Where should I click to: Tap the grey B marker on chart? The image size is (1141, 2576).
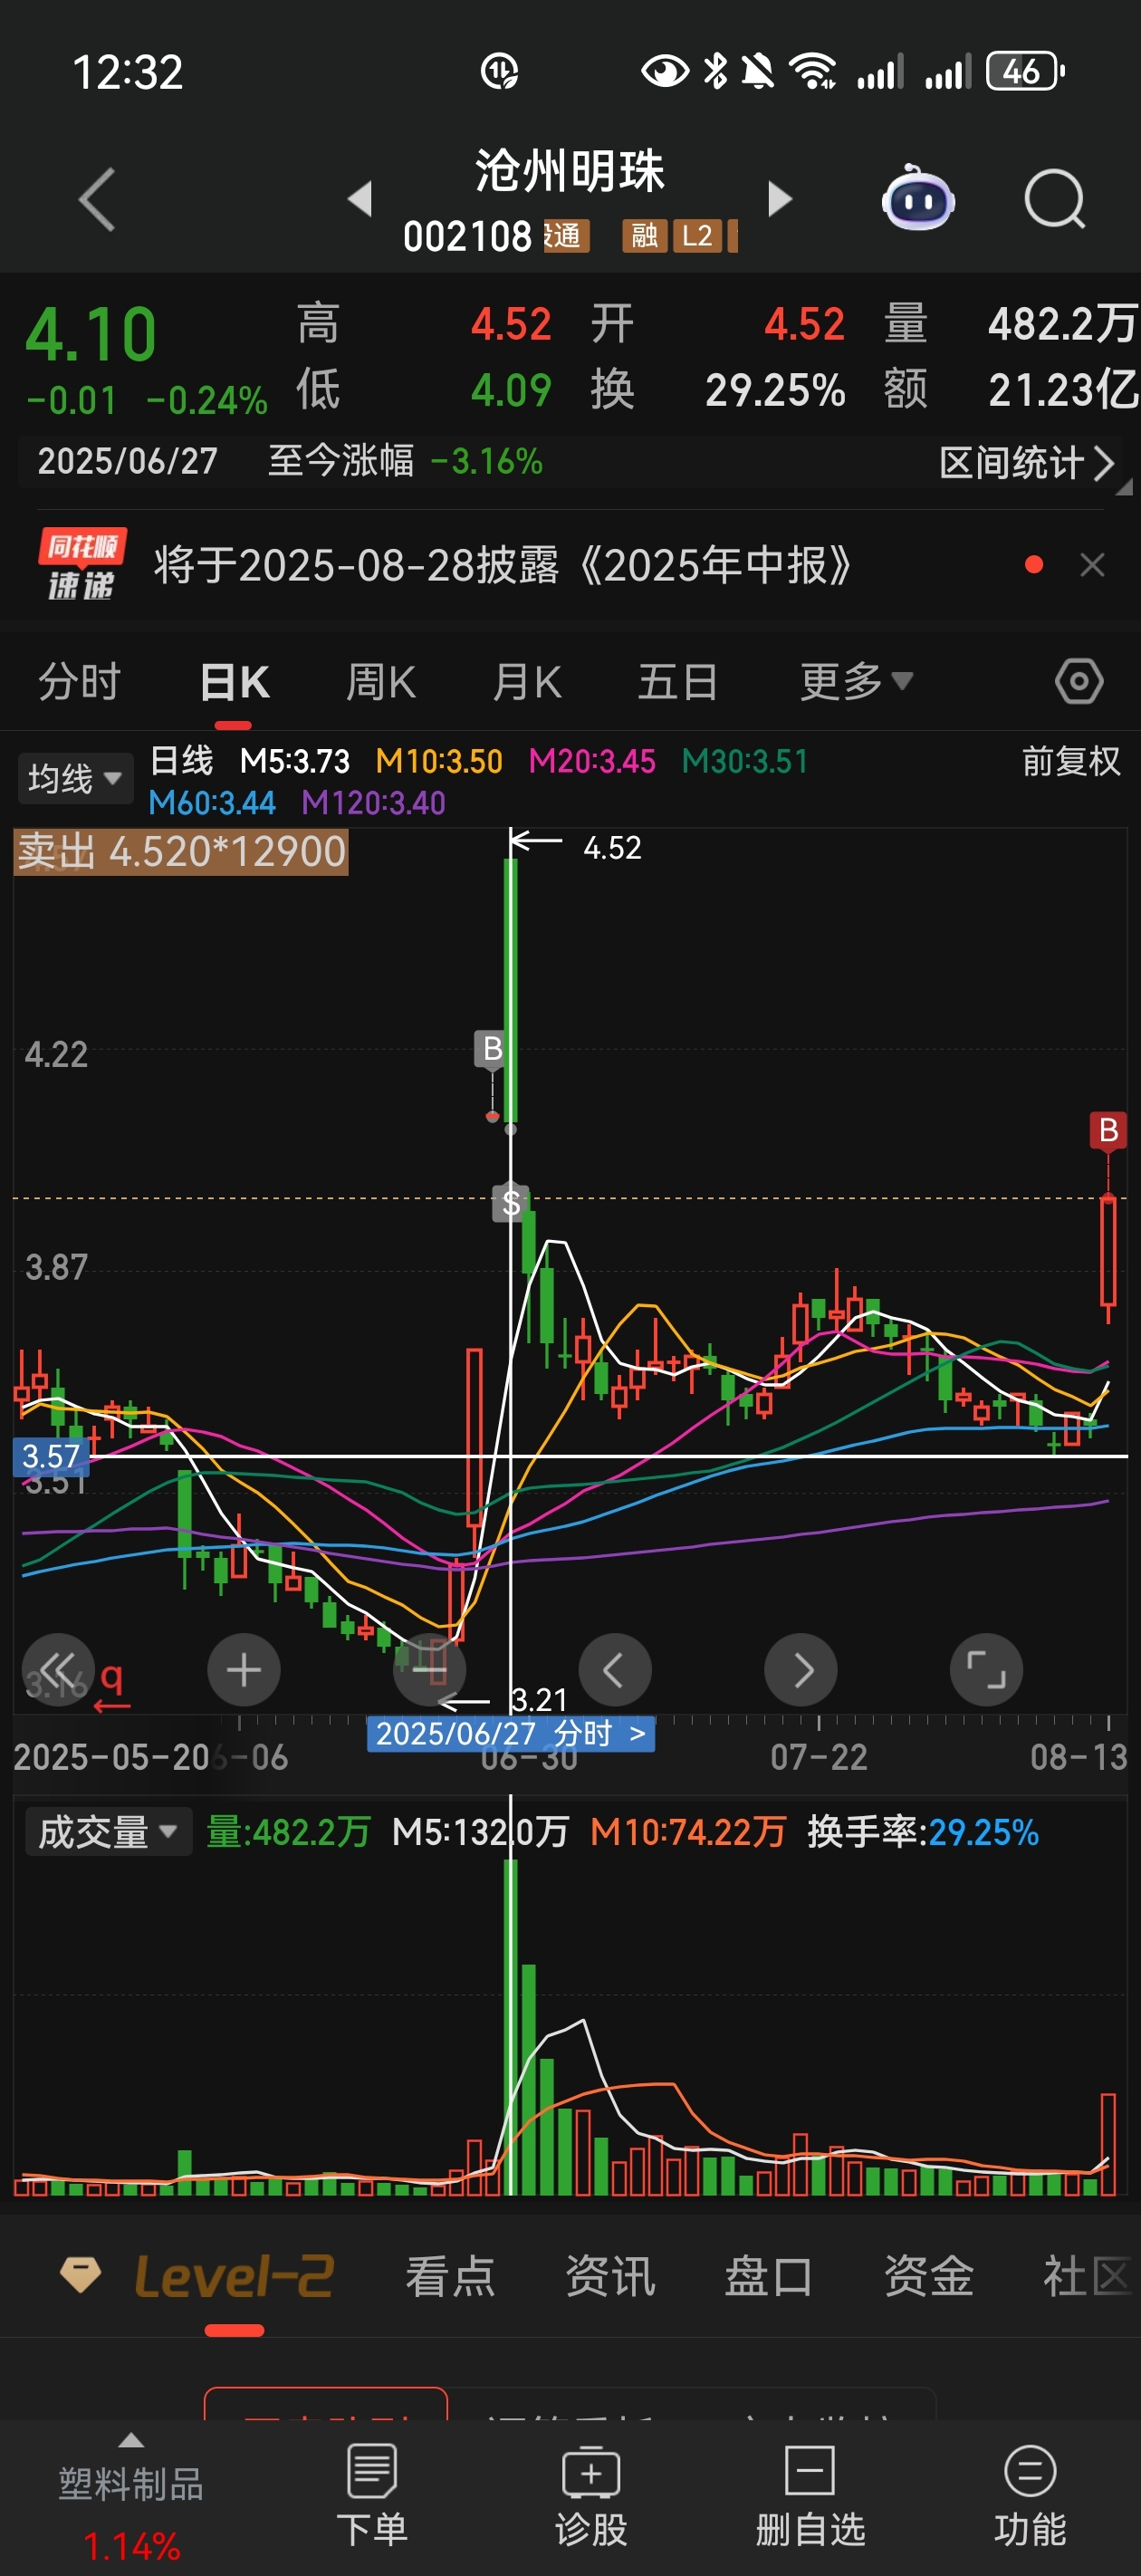click(492, 1049)
